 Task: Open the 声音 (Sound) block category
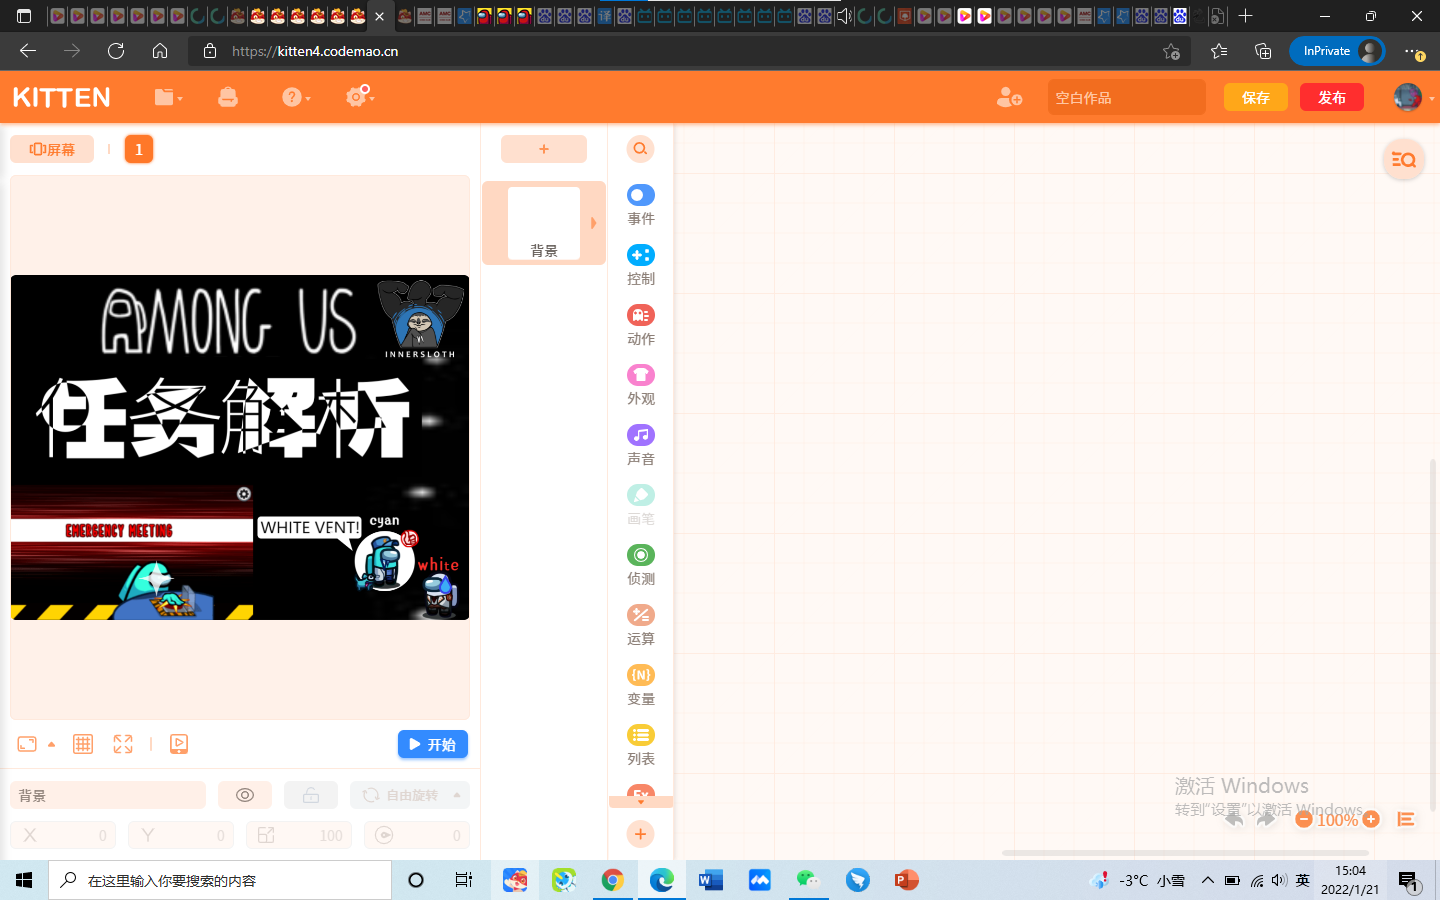[641, 445]
